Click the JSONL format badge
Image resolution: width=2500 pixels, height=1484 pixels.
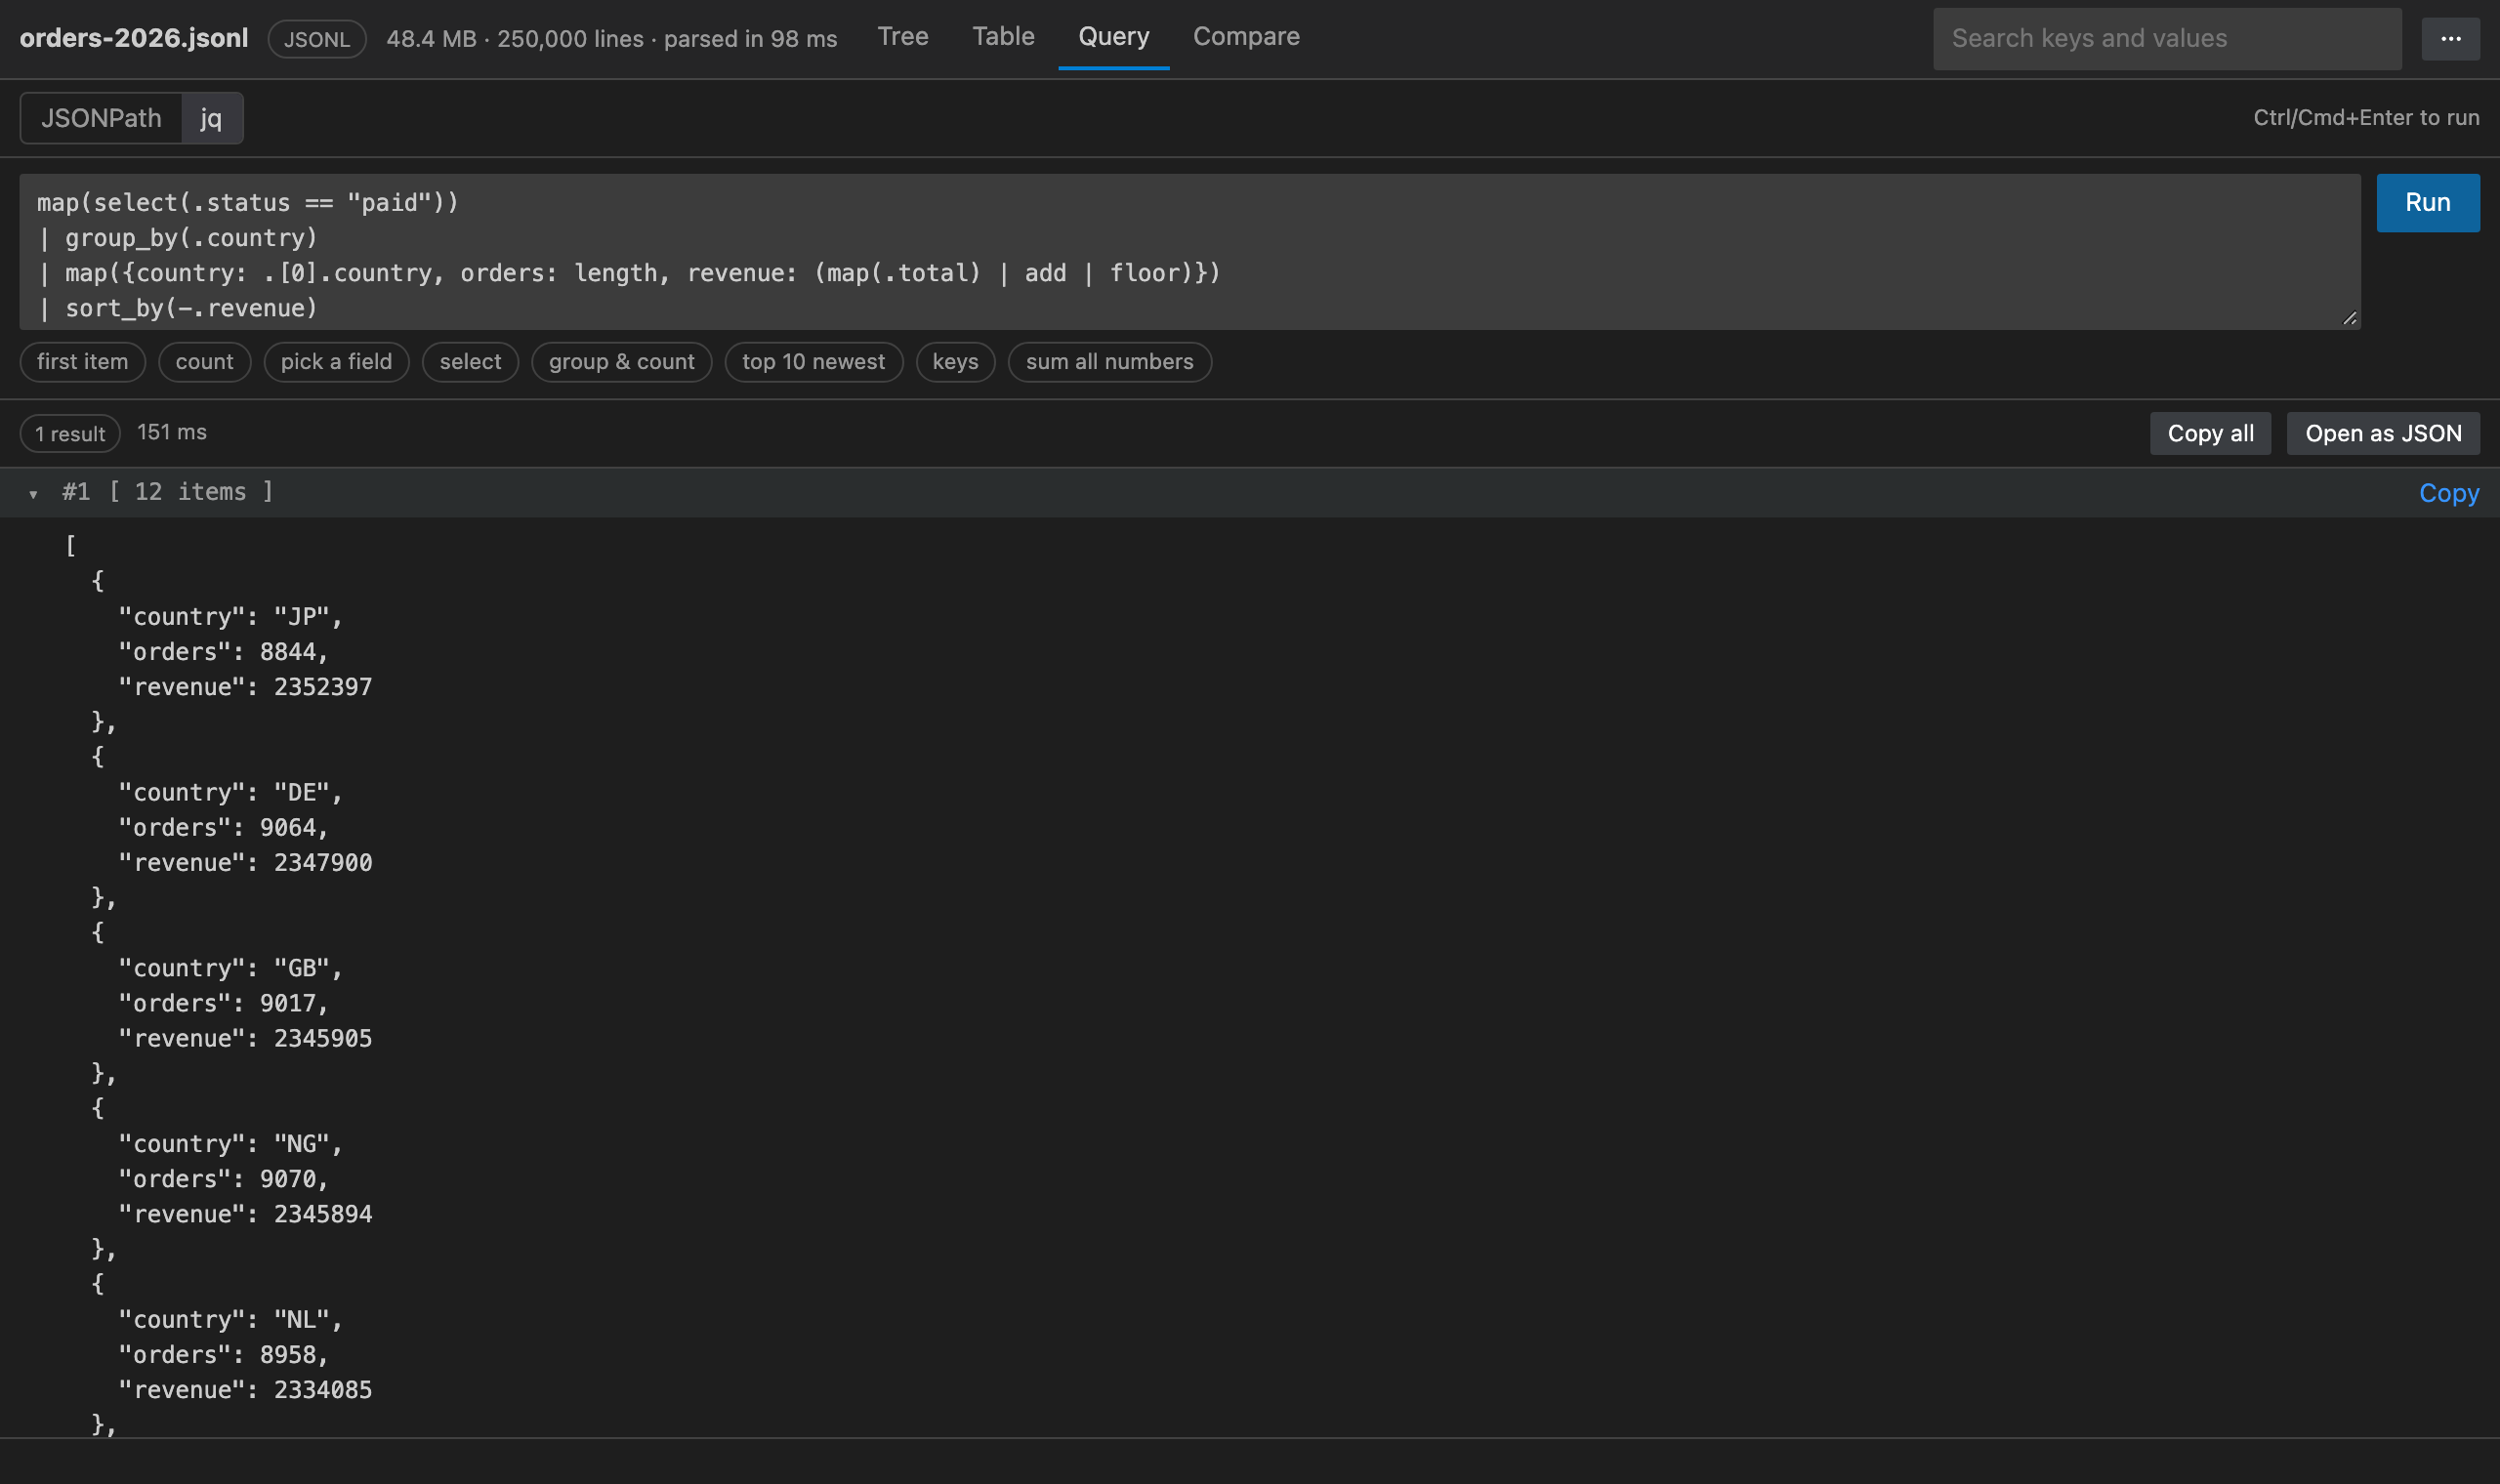[317, 39]
